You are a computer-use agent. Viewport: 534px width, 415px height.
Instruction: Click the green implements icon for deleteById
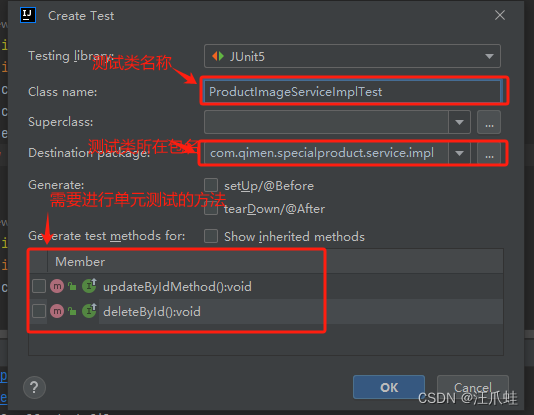90,310
